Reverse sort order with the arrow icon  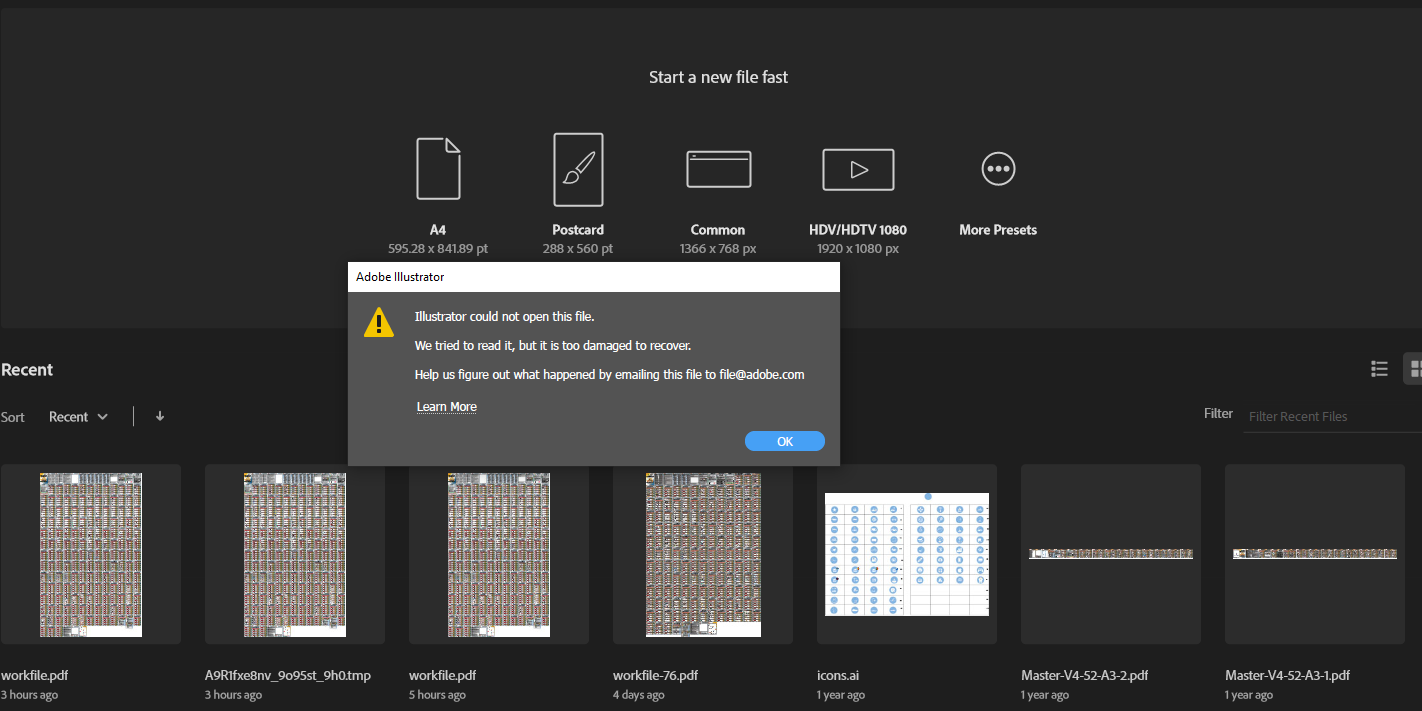coord(160,417)
